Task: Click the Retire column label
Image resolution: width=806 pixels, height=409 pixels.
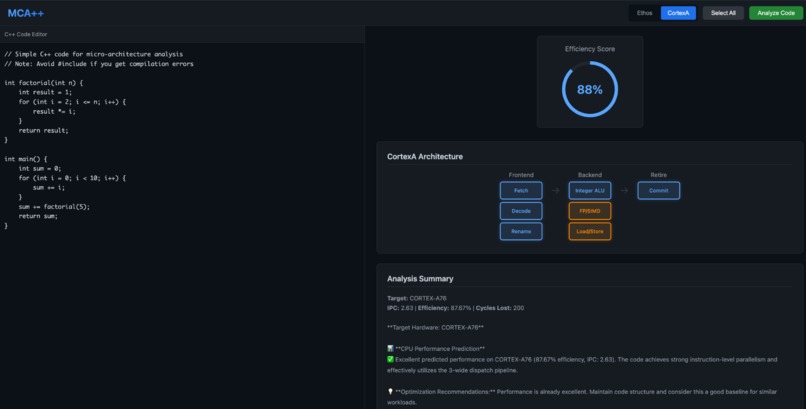Action: click(658, 175)
